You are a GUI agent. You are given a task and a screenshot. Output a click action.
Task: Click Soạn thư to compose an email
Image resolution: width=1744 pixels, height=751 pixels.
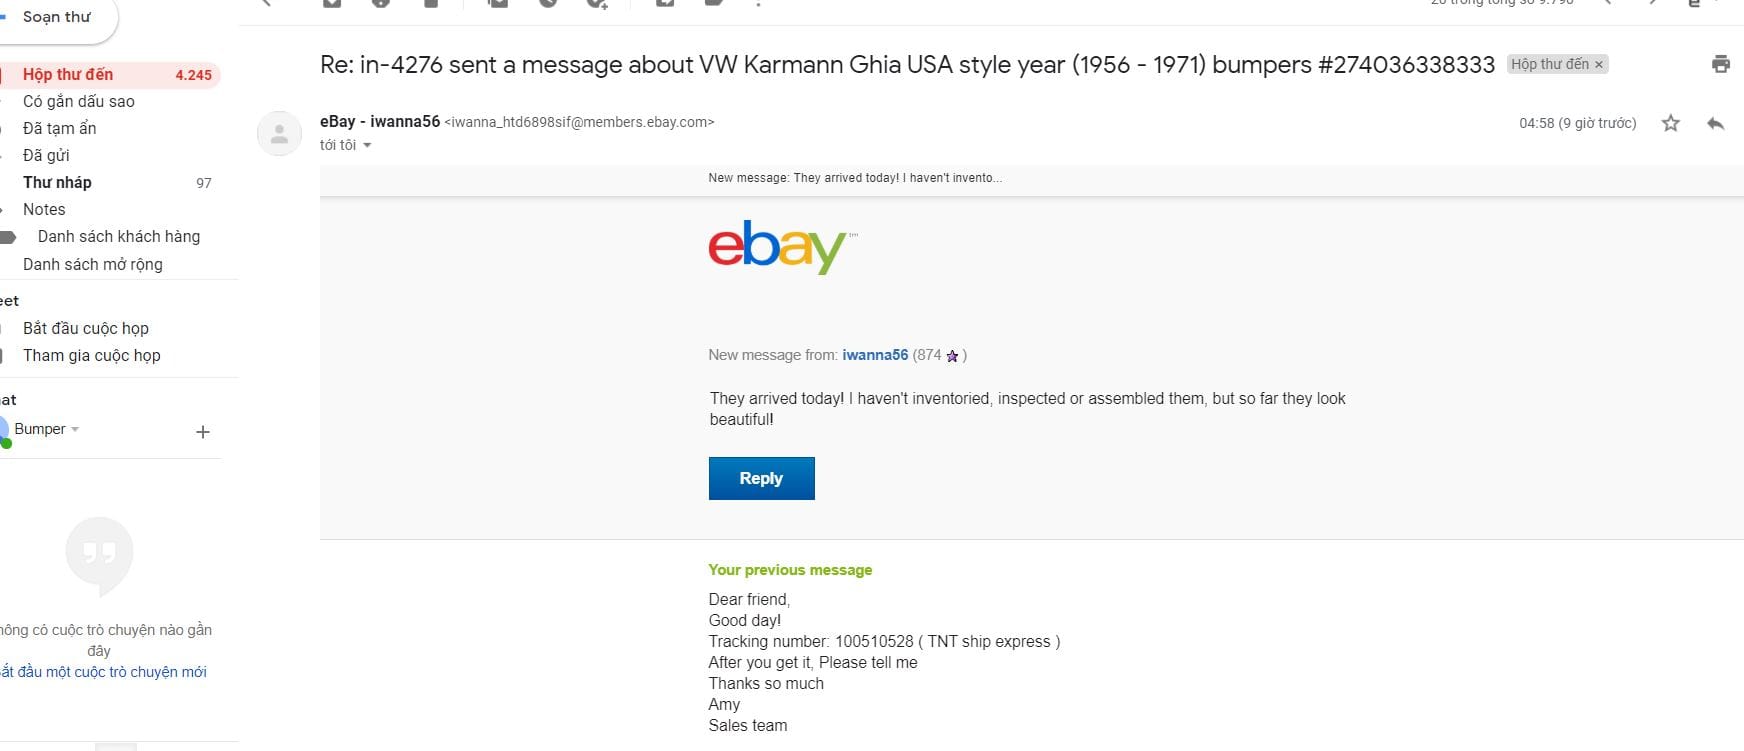(57, 17)
